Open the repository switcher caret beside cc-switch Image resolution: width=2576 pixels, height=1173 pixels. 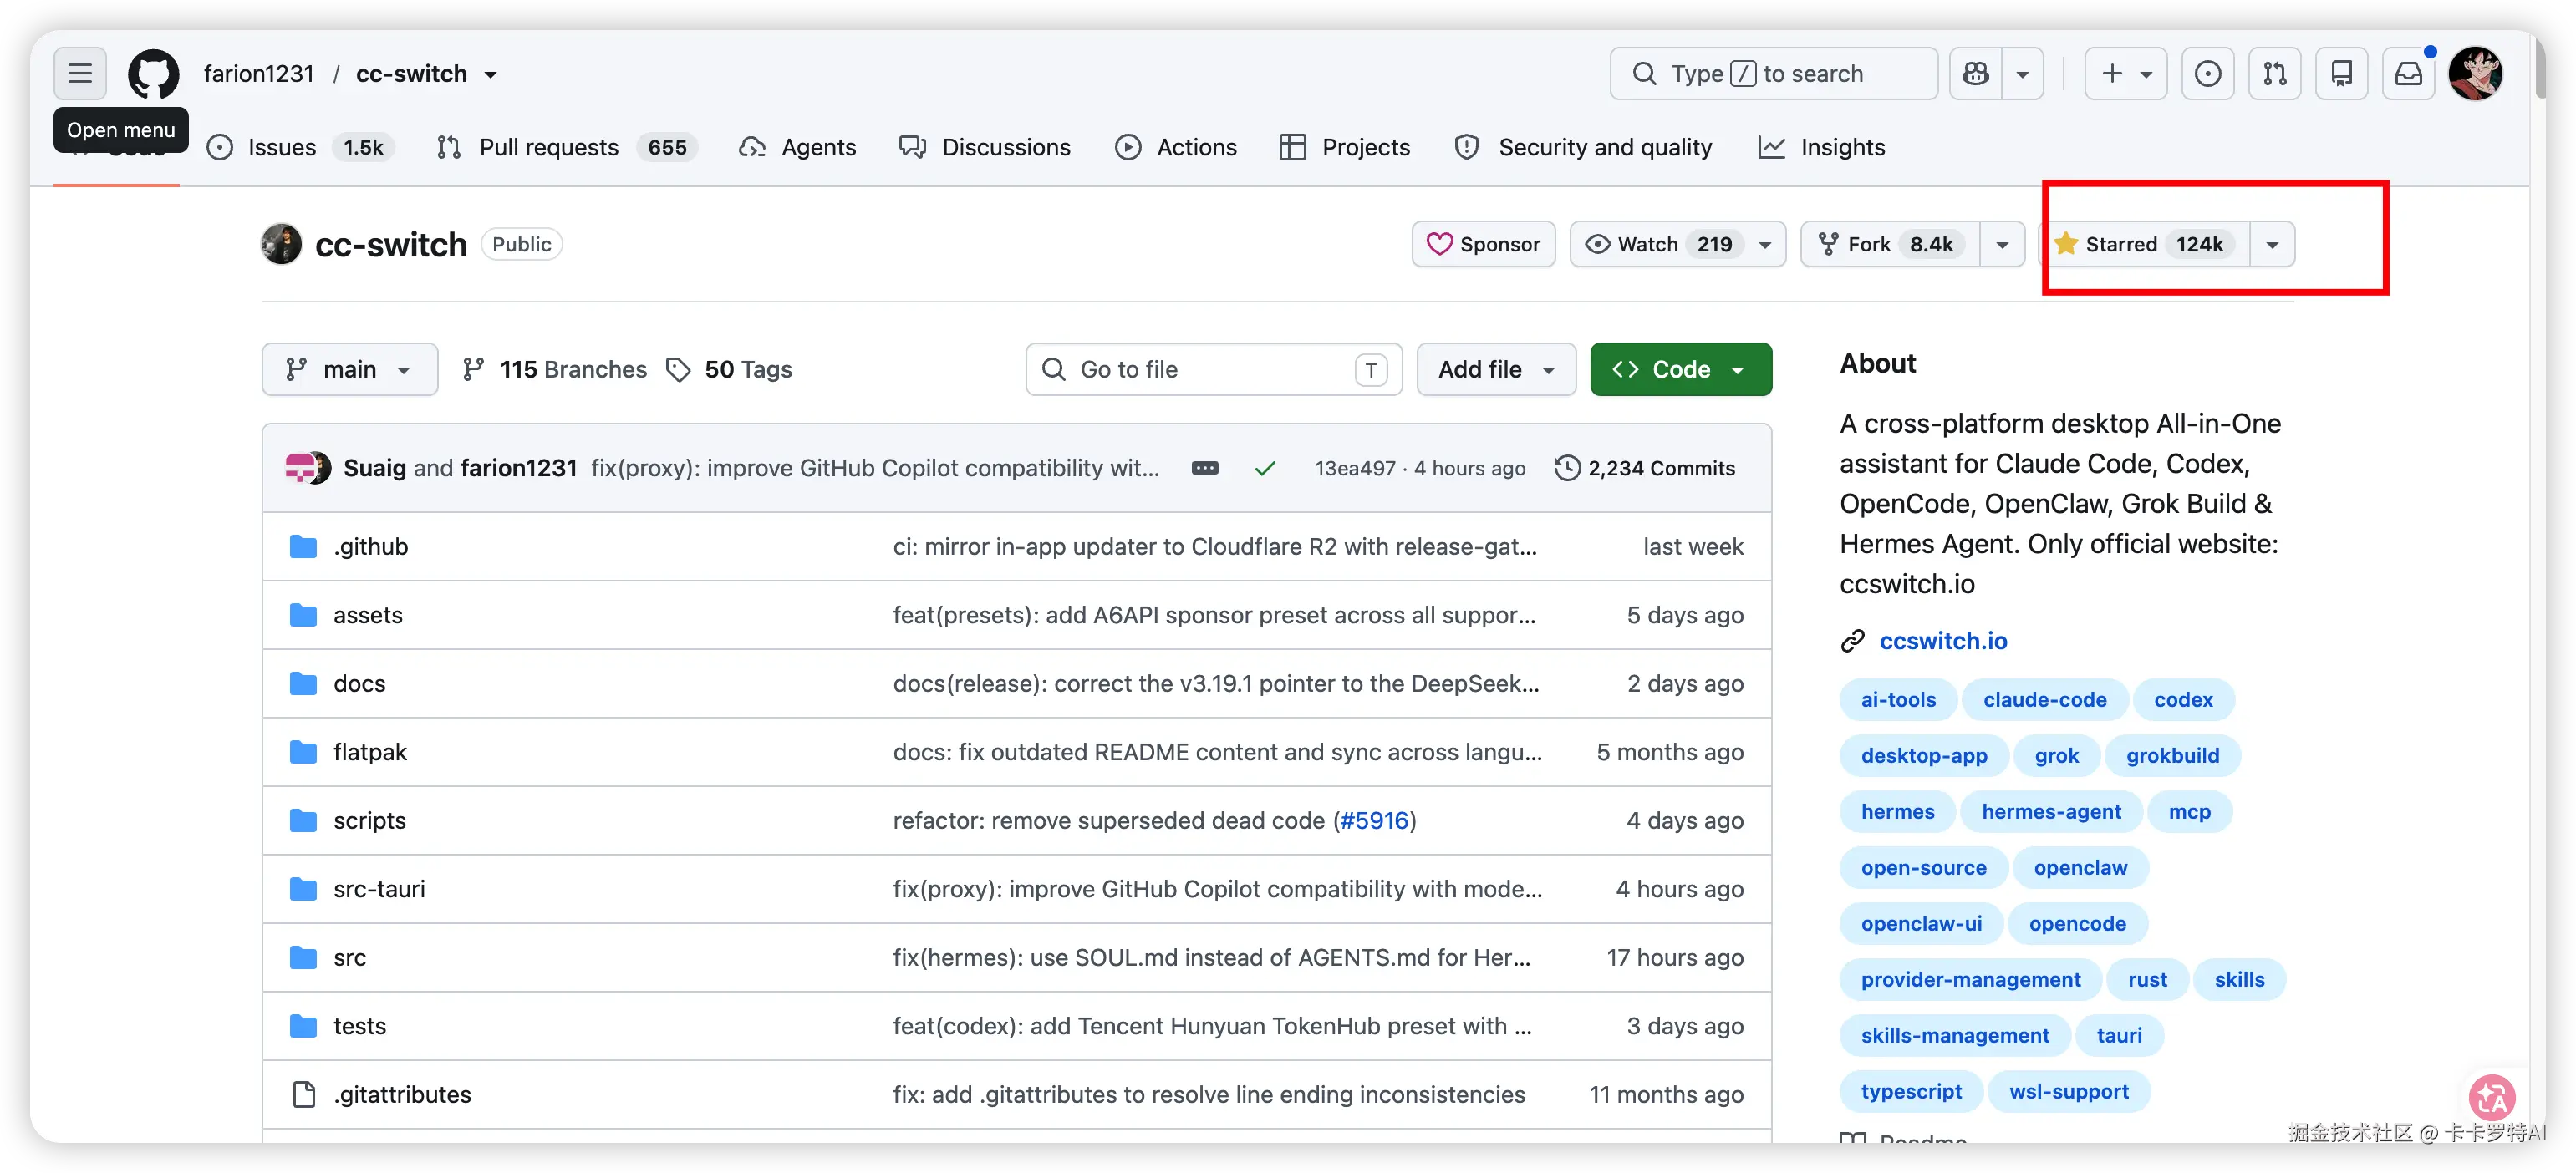pos(491,75)
